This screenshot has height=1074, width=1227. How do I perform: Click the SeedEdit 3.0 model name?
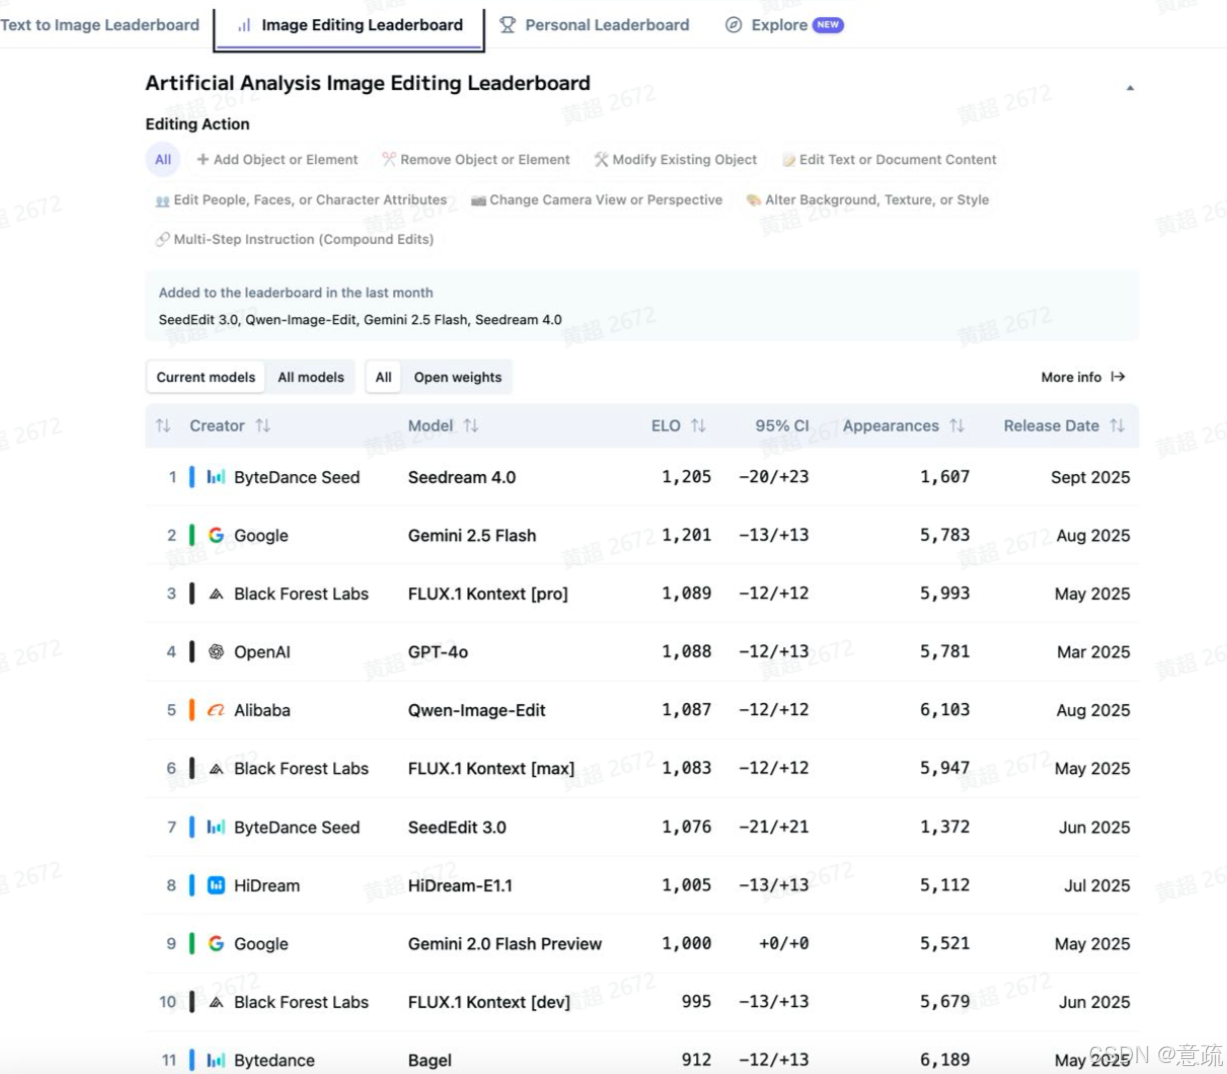coord(457,827)
